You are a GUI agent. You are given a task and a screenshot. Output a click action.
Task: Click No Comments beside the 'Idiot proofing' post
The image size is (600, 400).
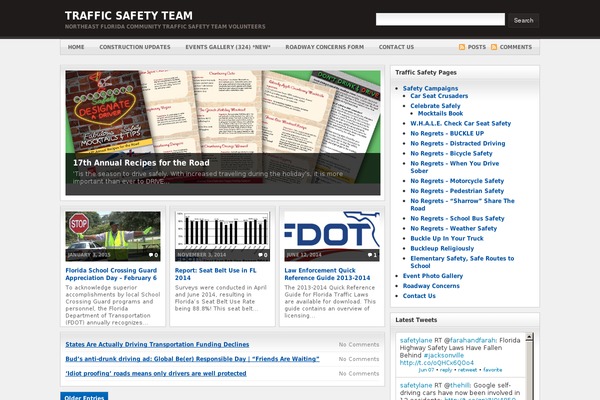click(x=359, y=374)
